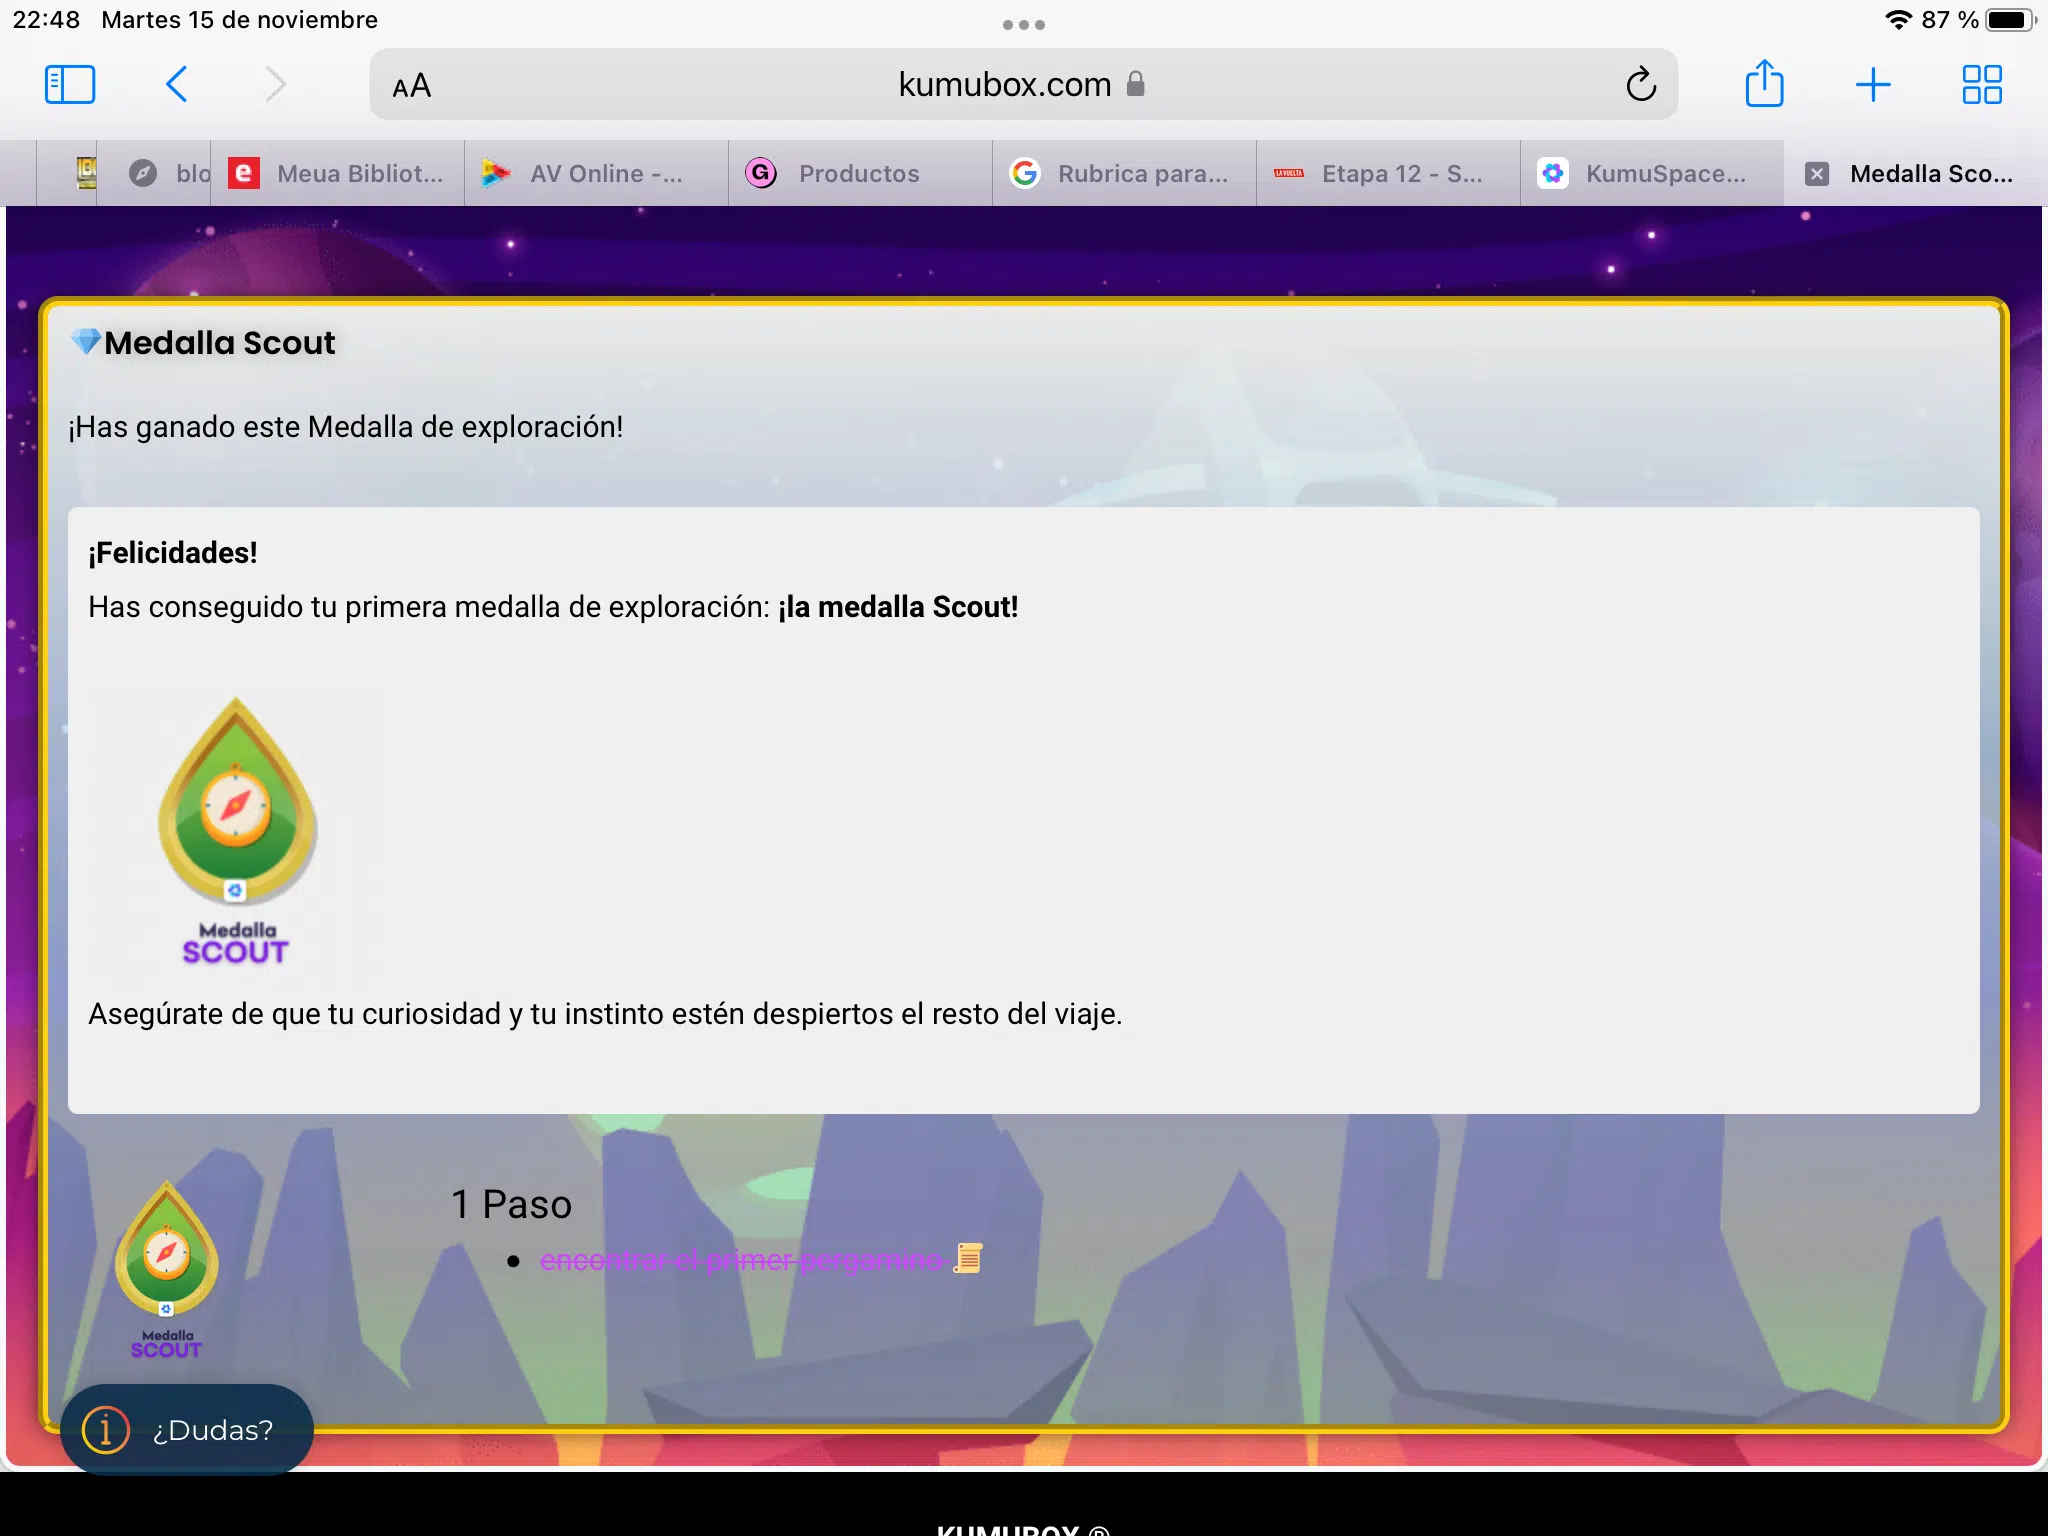Screen dimensions: 2048x1536
Task: Tap the kumubox.com address field
Action: pyautogui.click(x=1004, y=85)
